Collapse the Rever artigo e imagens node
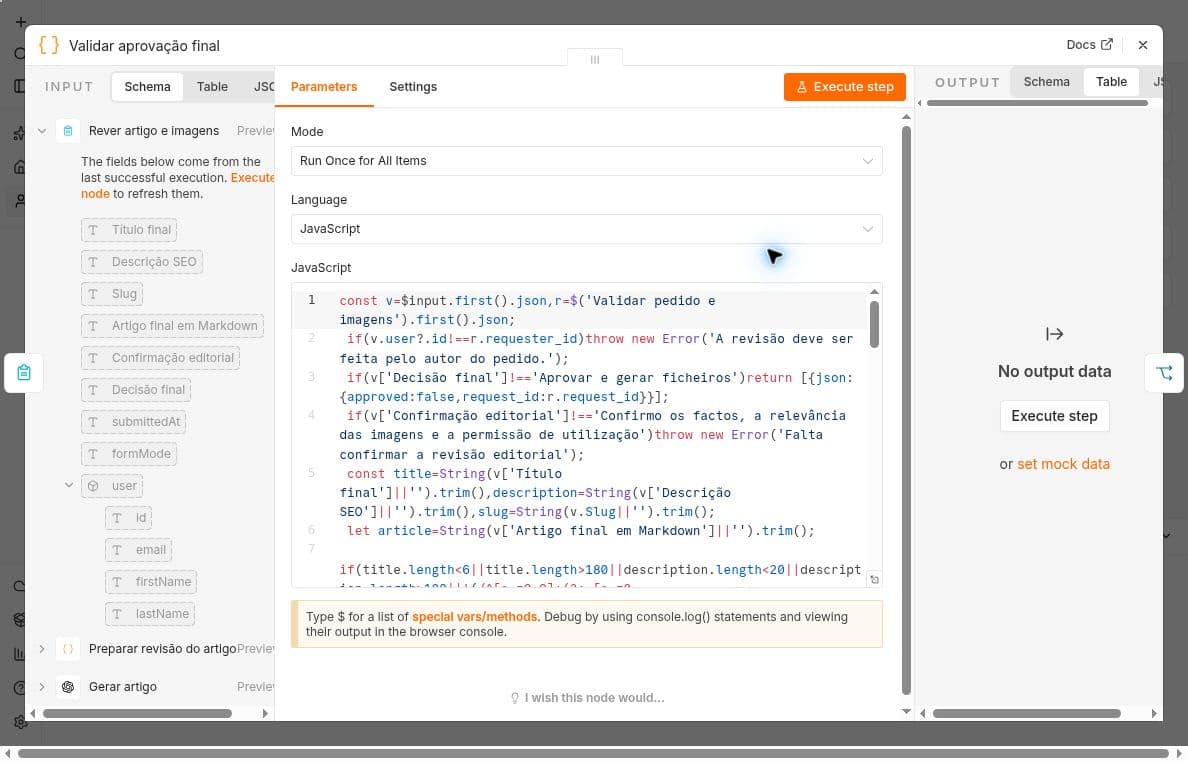The image size is (1188, 761). (42, 131)
